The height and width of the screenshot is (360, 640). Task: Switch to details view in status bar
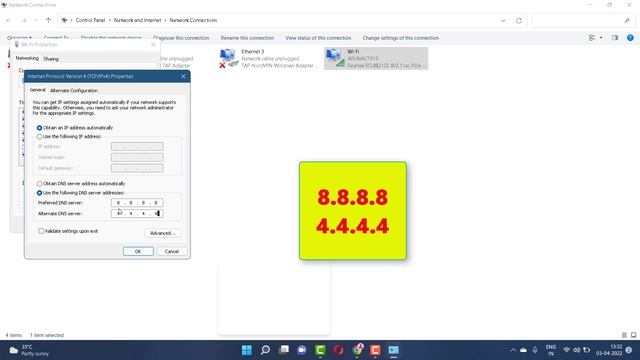tap(624, 335)
